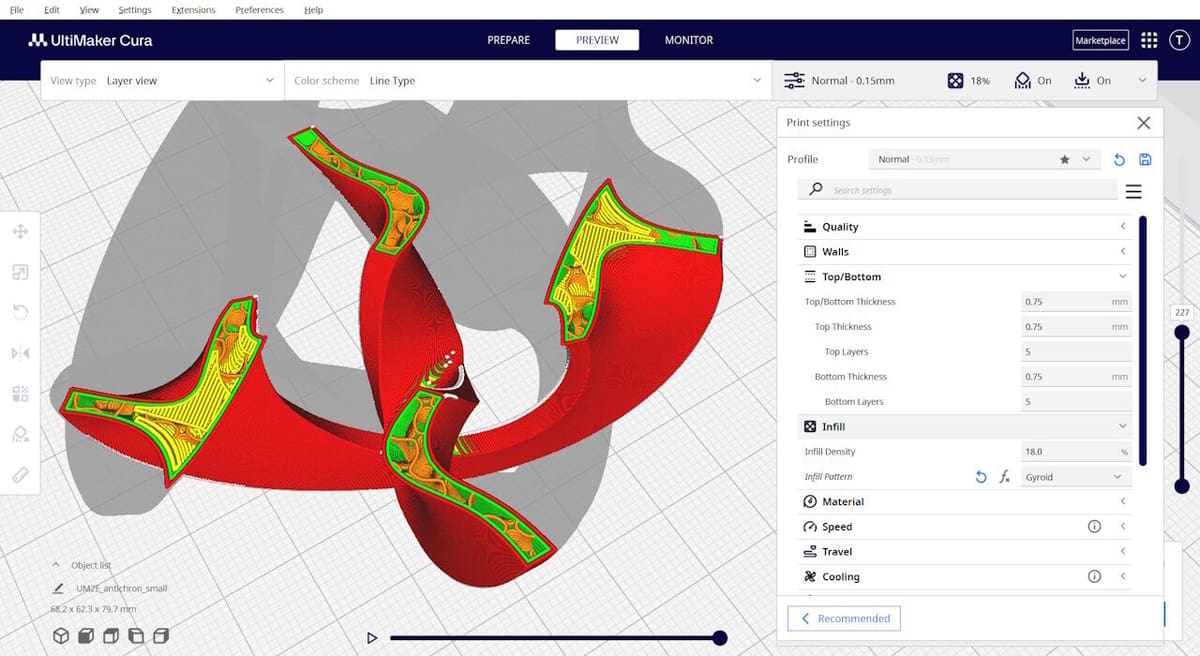Collapse the Top/Bottom settings section
Image resolution: width=1200 pixels, height=656 pixels.
(x=965, y=277)
